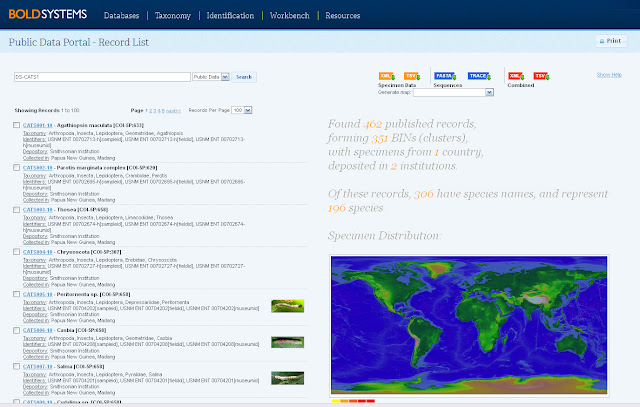Viewport: 640px width, 407px height.
Task: Open the Taxonomy menu
Action: pos(173,16)
